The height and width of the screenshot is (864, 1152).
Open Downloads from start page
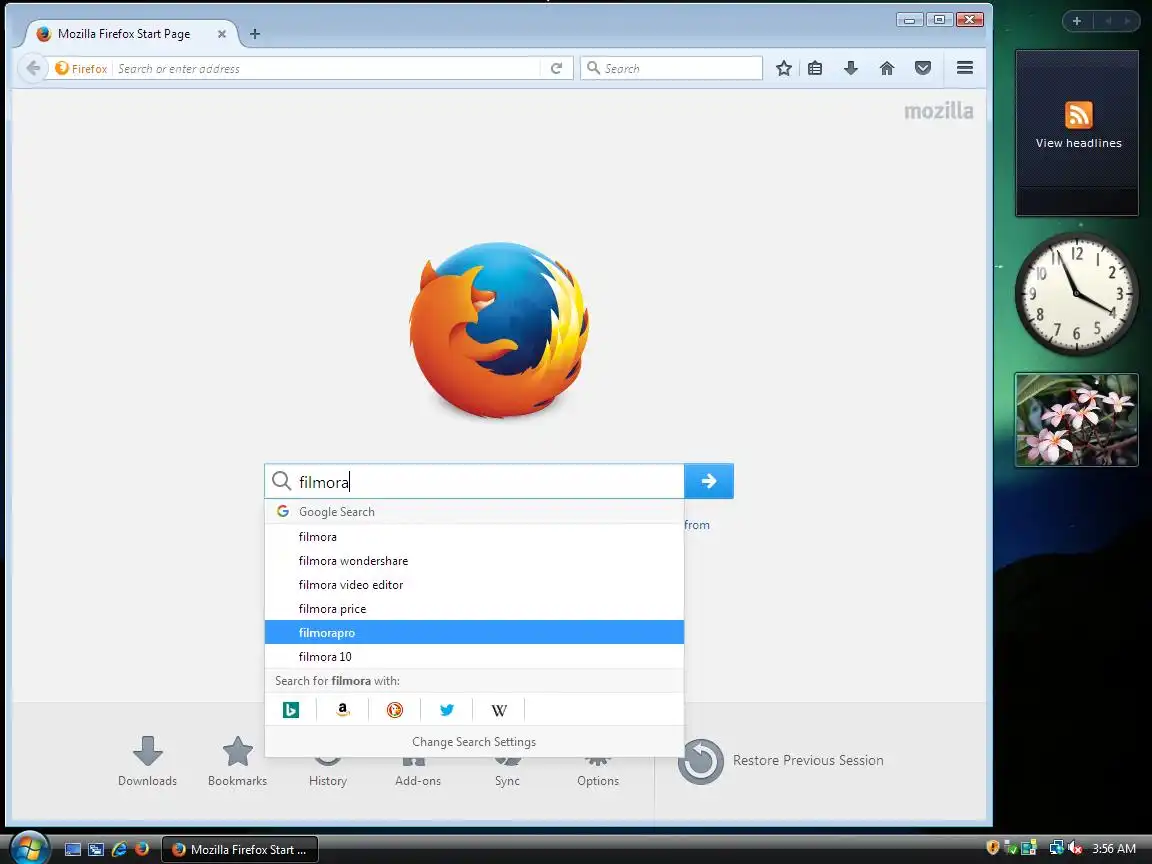[x=147, y=761]
